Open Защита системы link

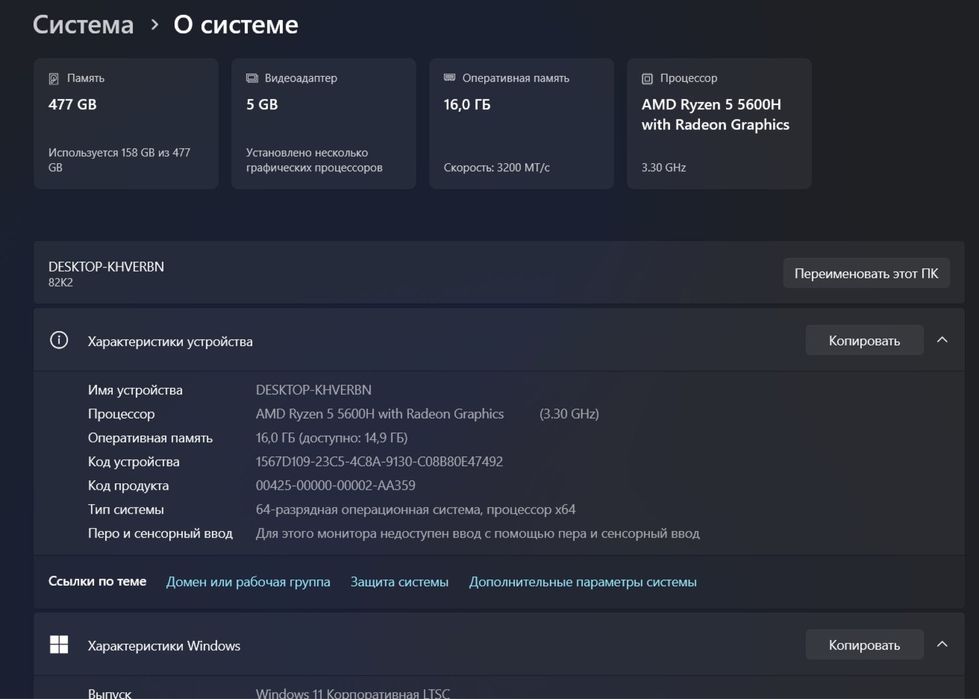(x=400, y=582)
